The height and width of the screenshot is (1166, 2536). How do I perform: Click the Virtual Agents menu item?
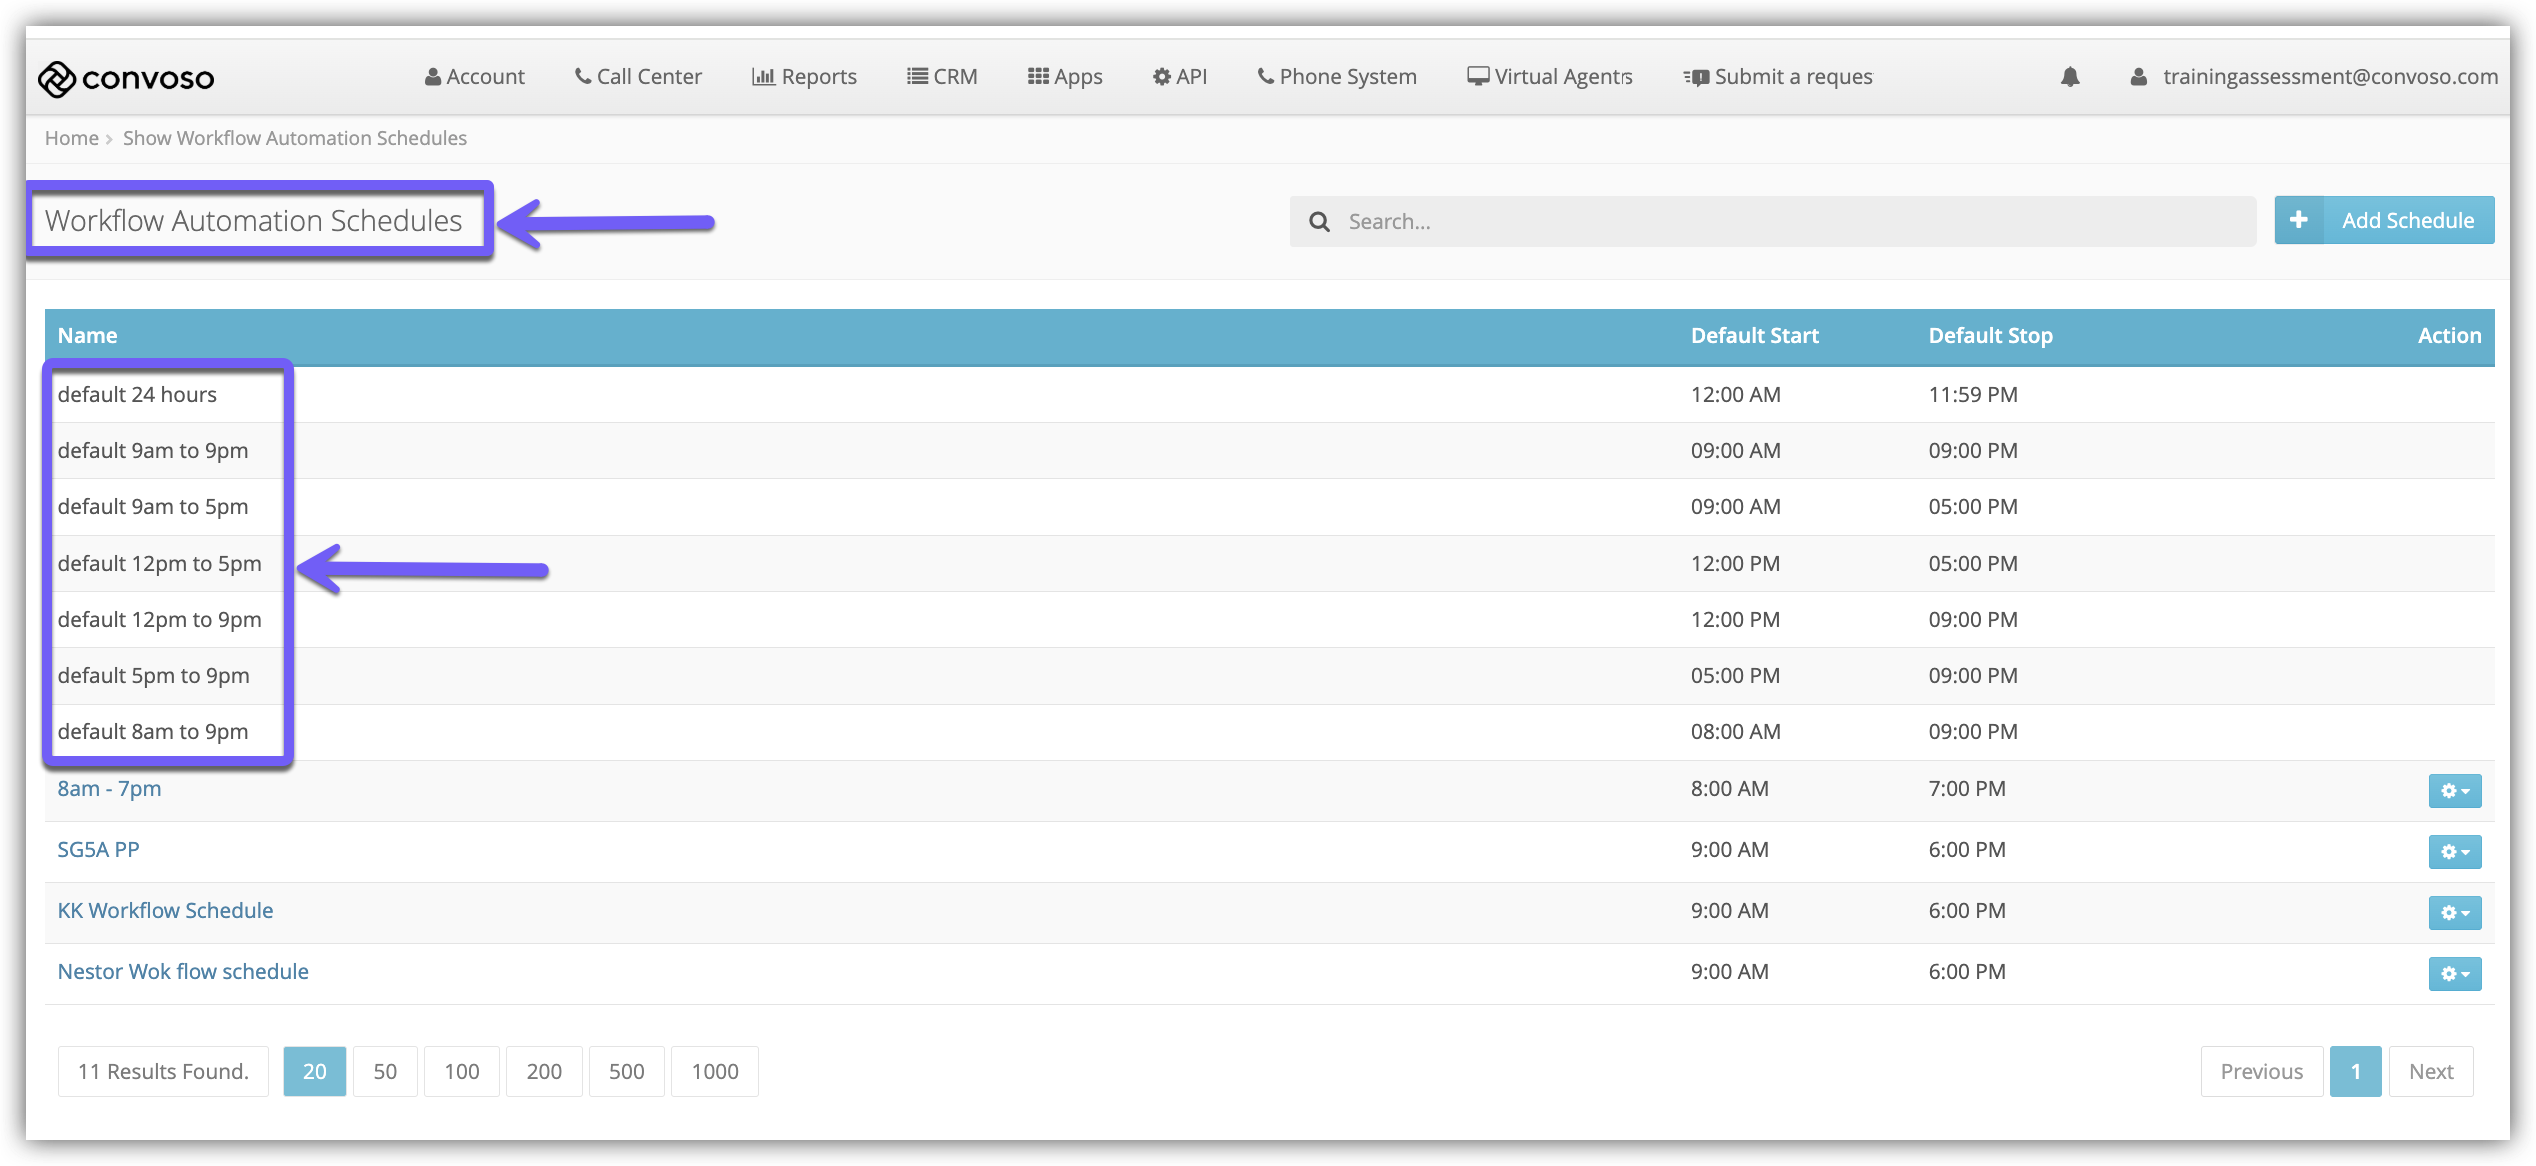1550,77
